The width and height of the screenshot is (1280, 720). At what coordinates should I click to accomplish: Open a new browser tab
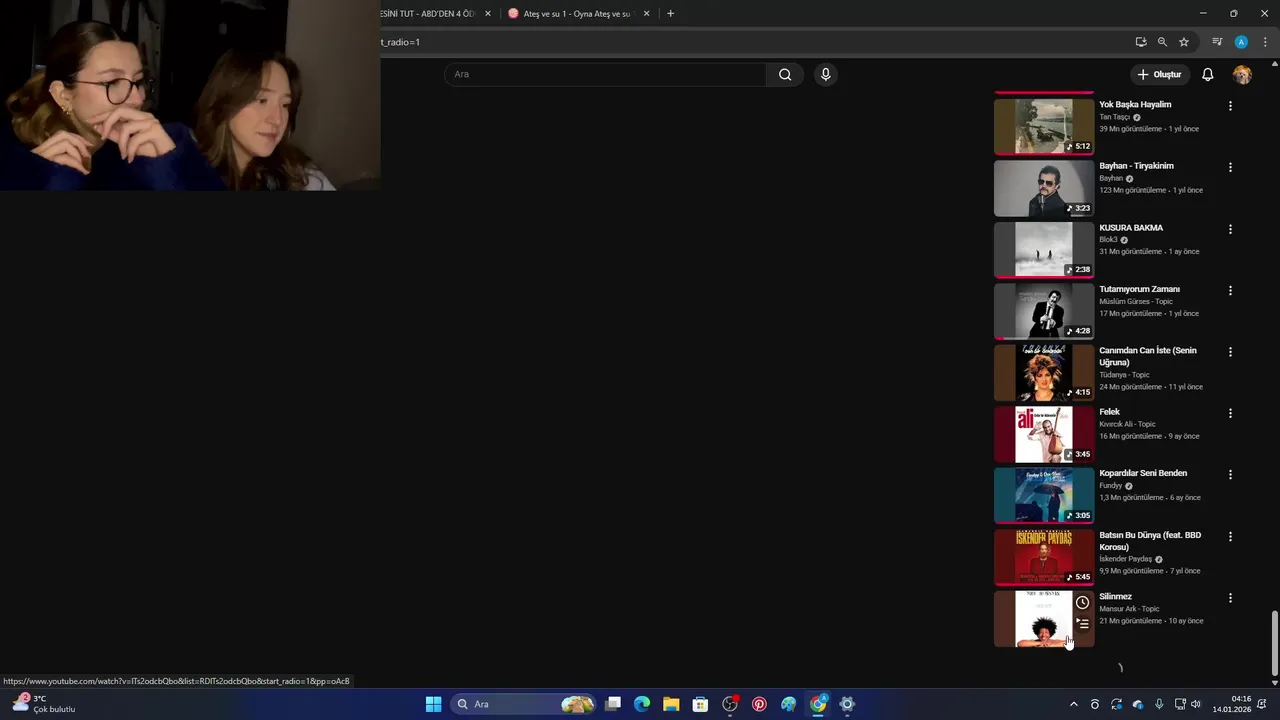[x=670, y=14]
